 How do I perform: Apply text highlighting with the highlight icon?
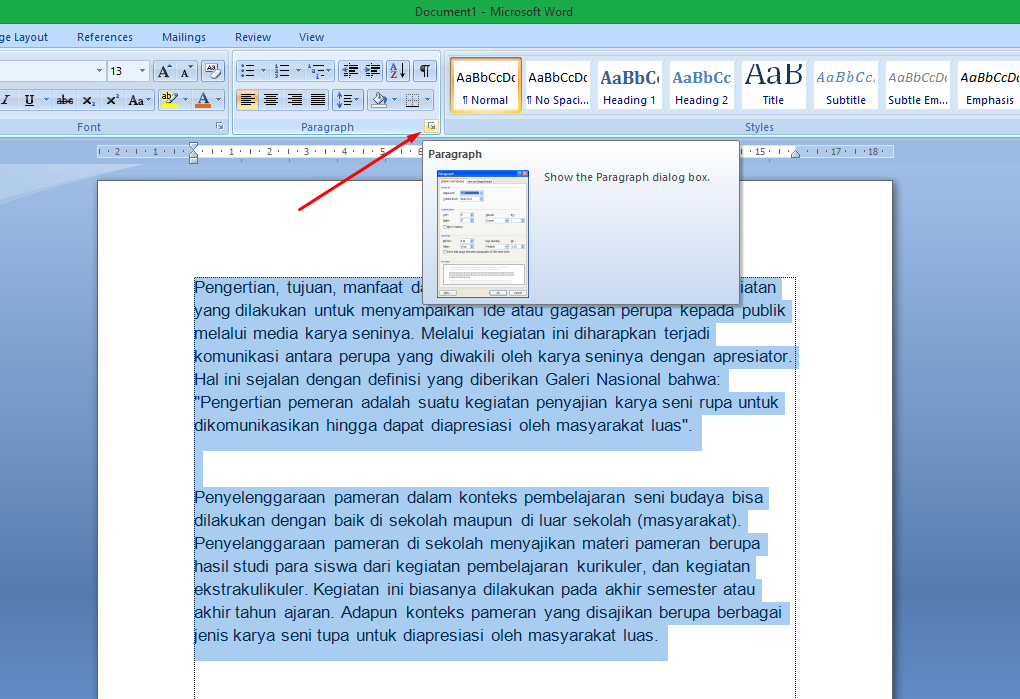point(169,98)
